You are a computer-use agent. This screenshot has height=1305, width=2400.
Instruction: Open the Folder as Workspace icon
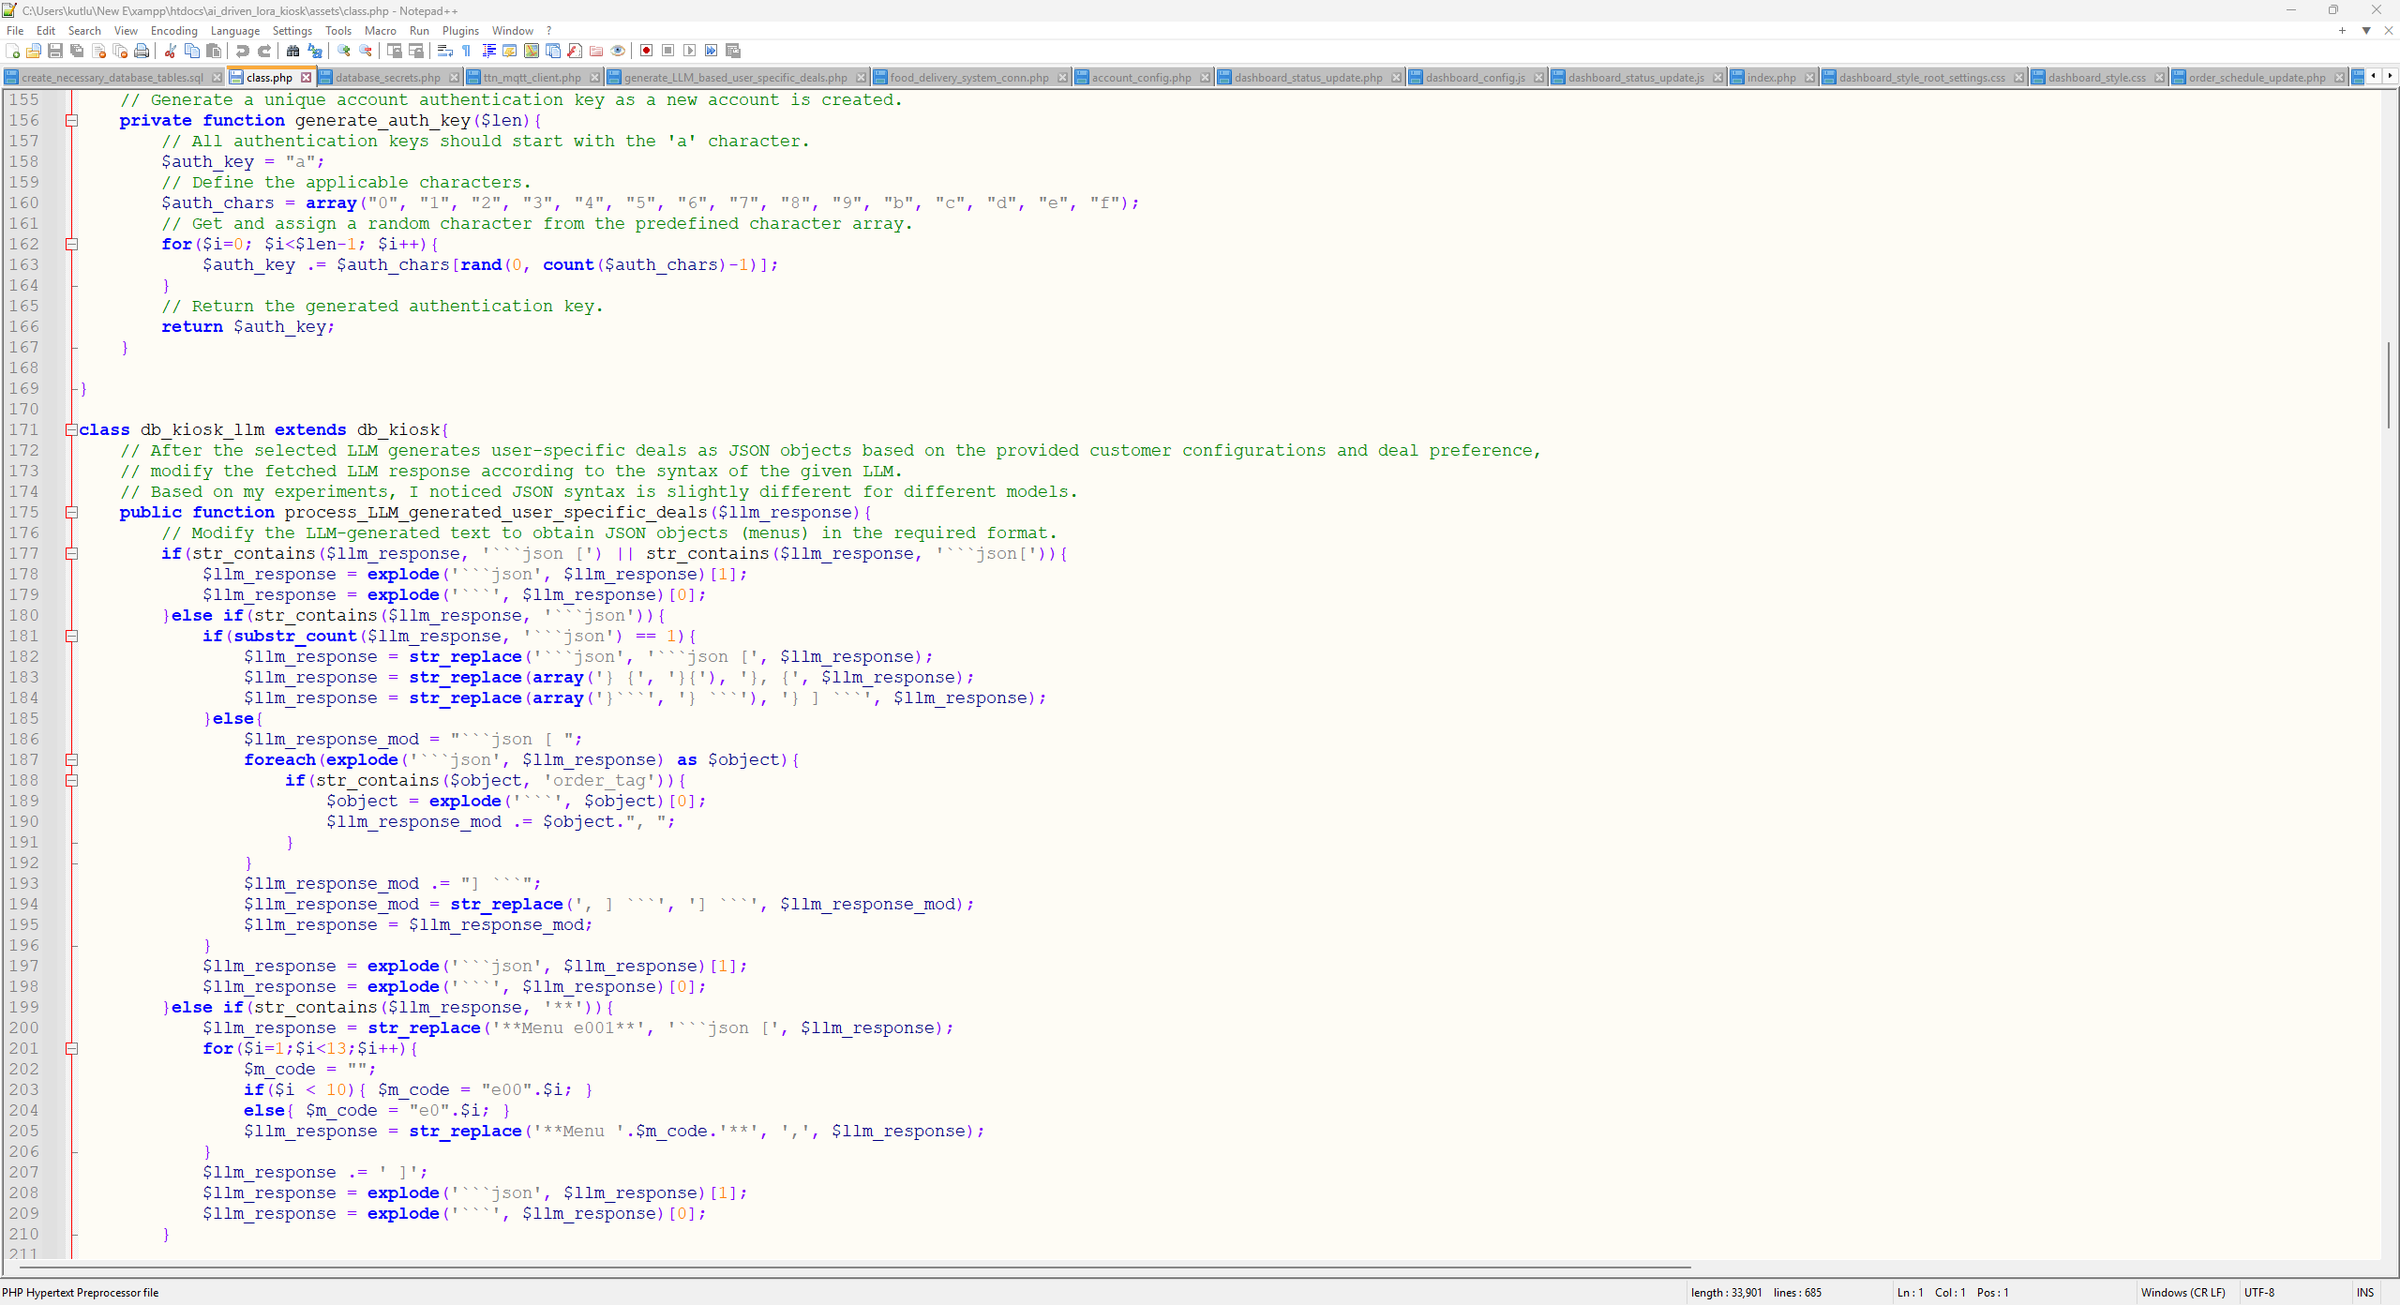[x=596, y=51]
